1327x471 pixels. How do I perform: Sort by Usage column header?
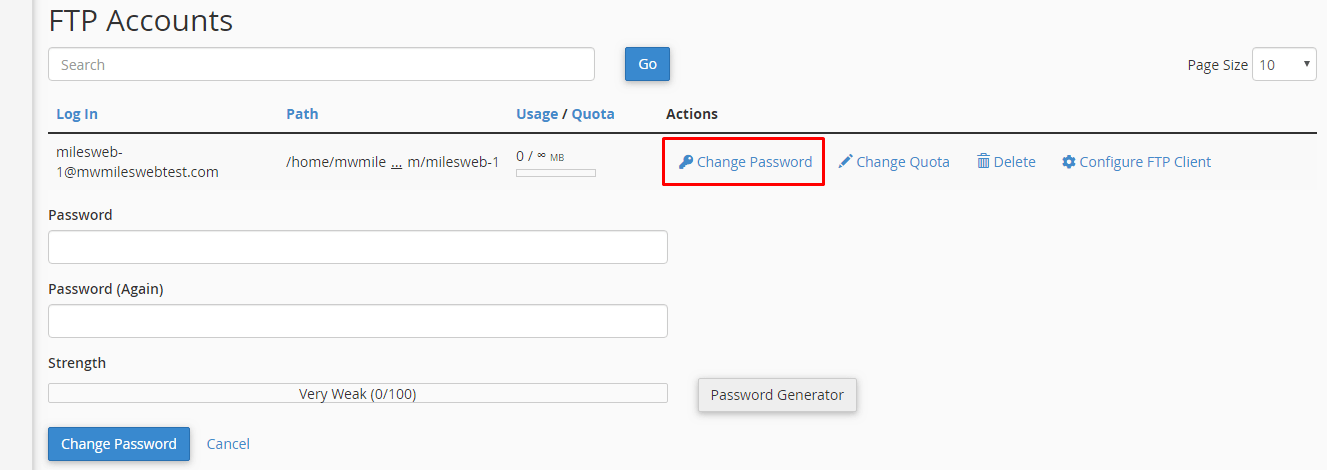tap(537, 114)
